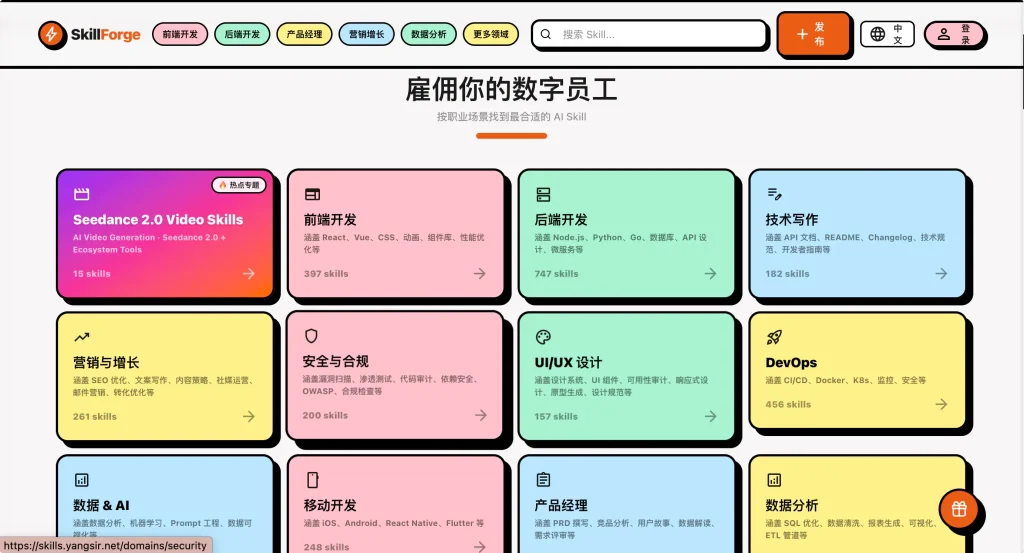Open the 中文 language selector

click(887, 34)
